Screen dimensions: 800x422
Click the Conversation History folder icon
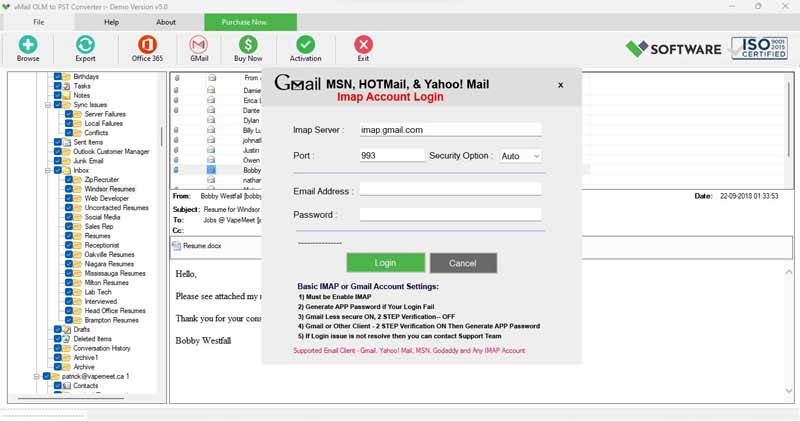click(66, 349)
